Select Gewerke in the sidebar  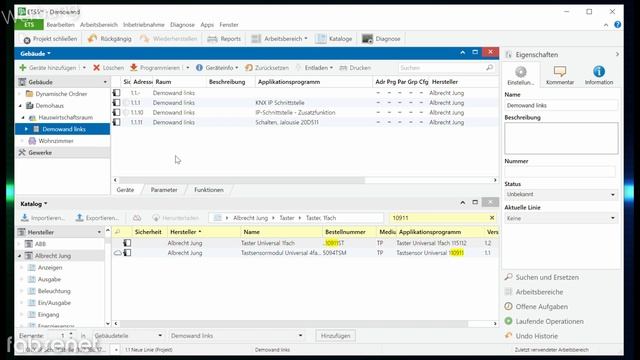(x=40, y=153)
